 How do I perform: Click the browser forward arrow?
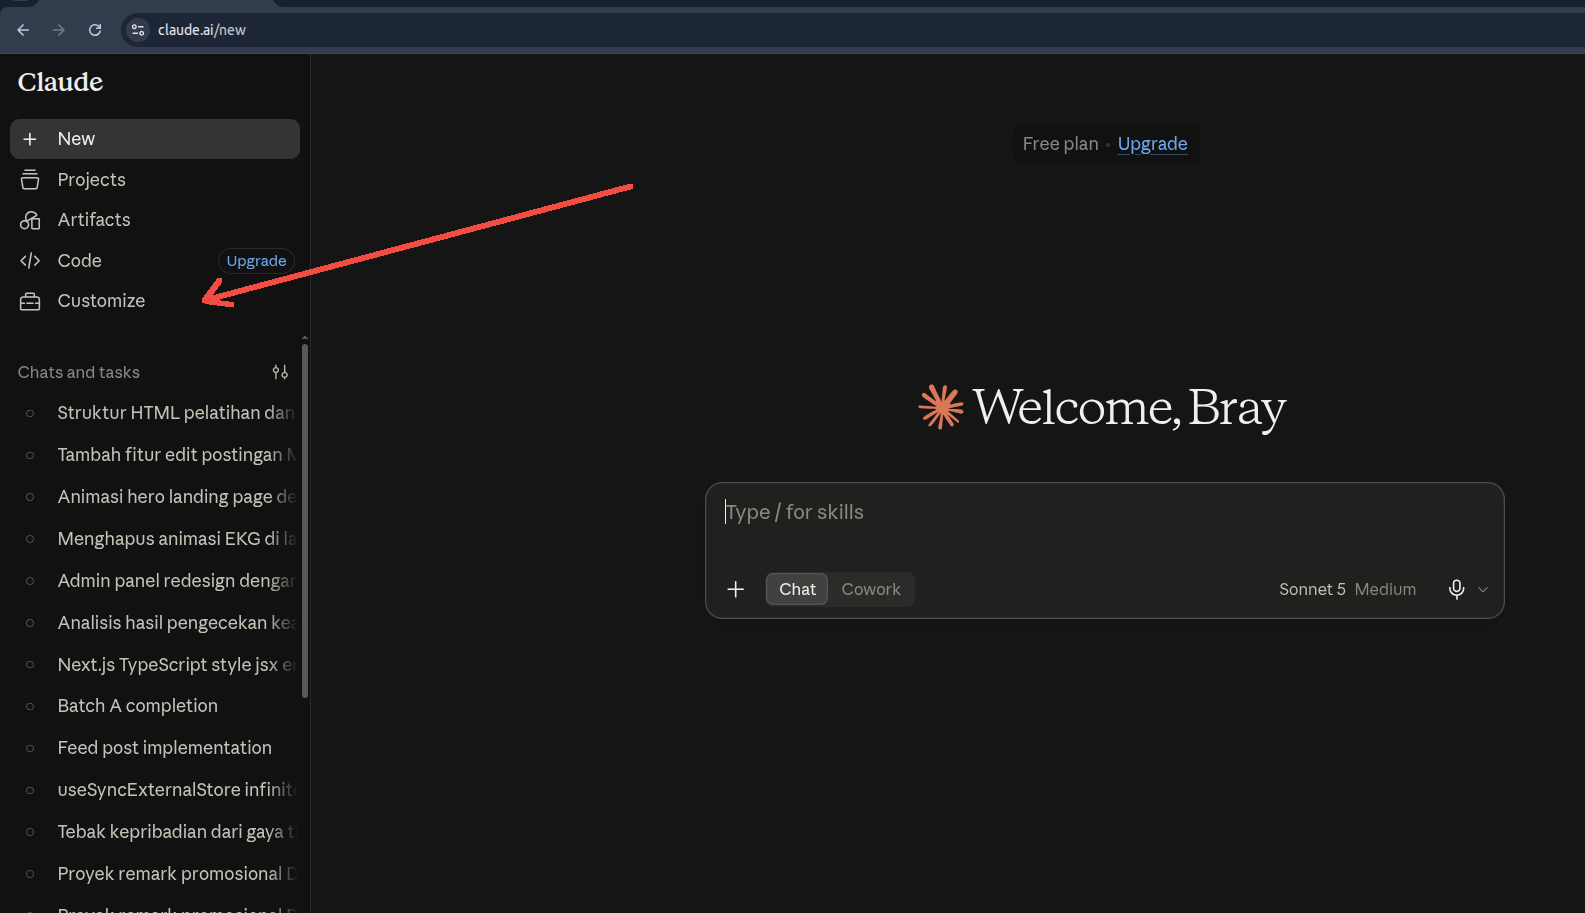point(59,30)
